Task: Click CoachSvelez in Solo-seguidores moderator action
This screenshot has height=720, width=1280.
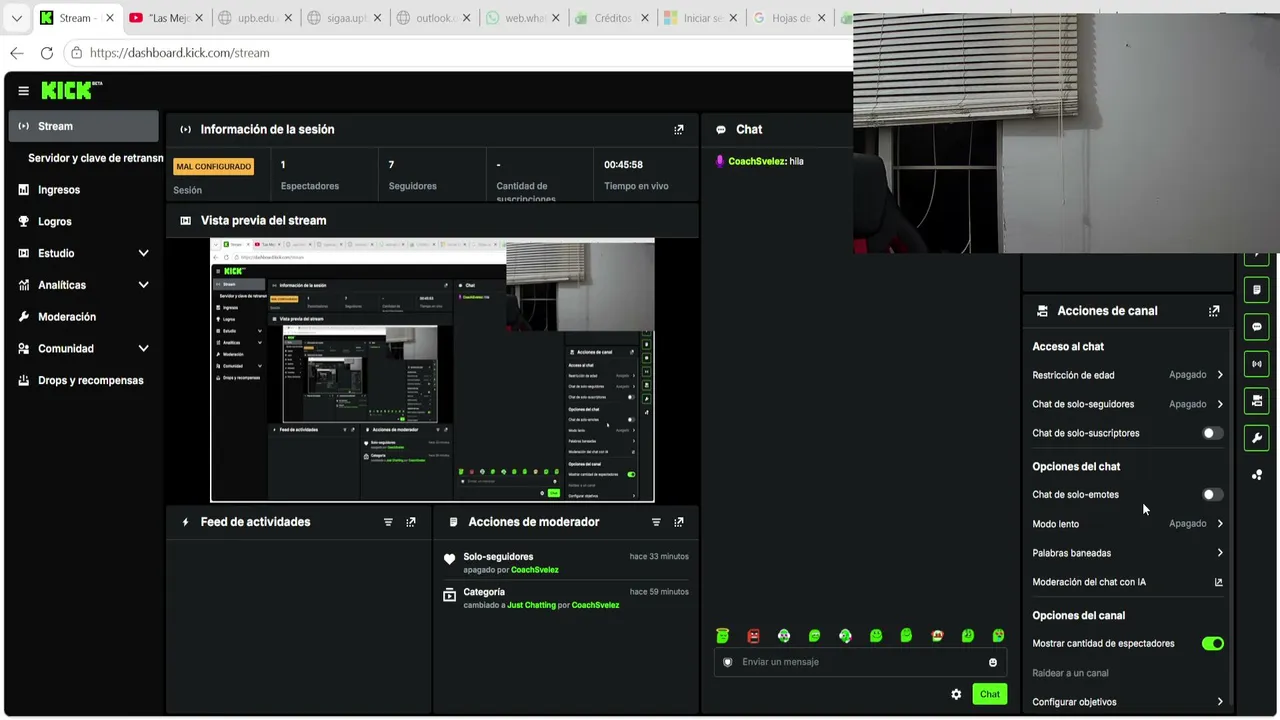Action: [x=535, y=570]
